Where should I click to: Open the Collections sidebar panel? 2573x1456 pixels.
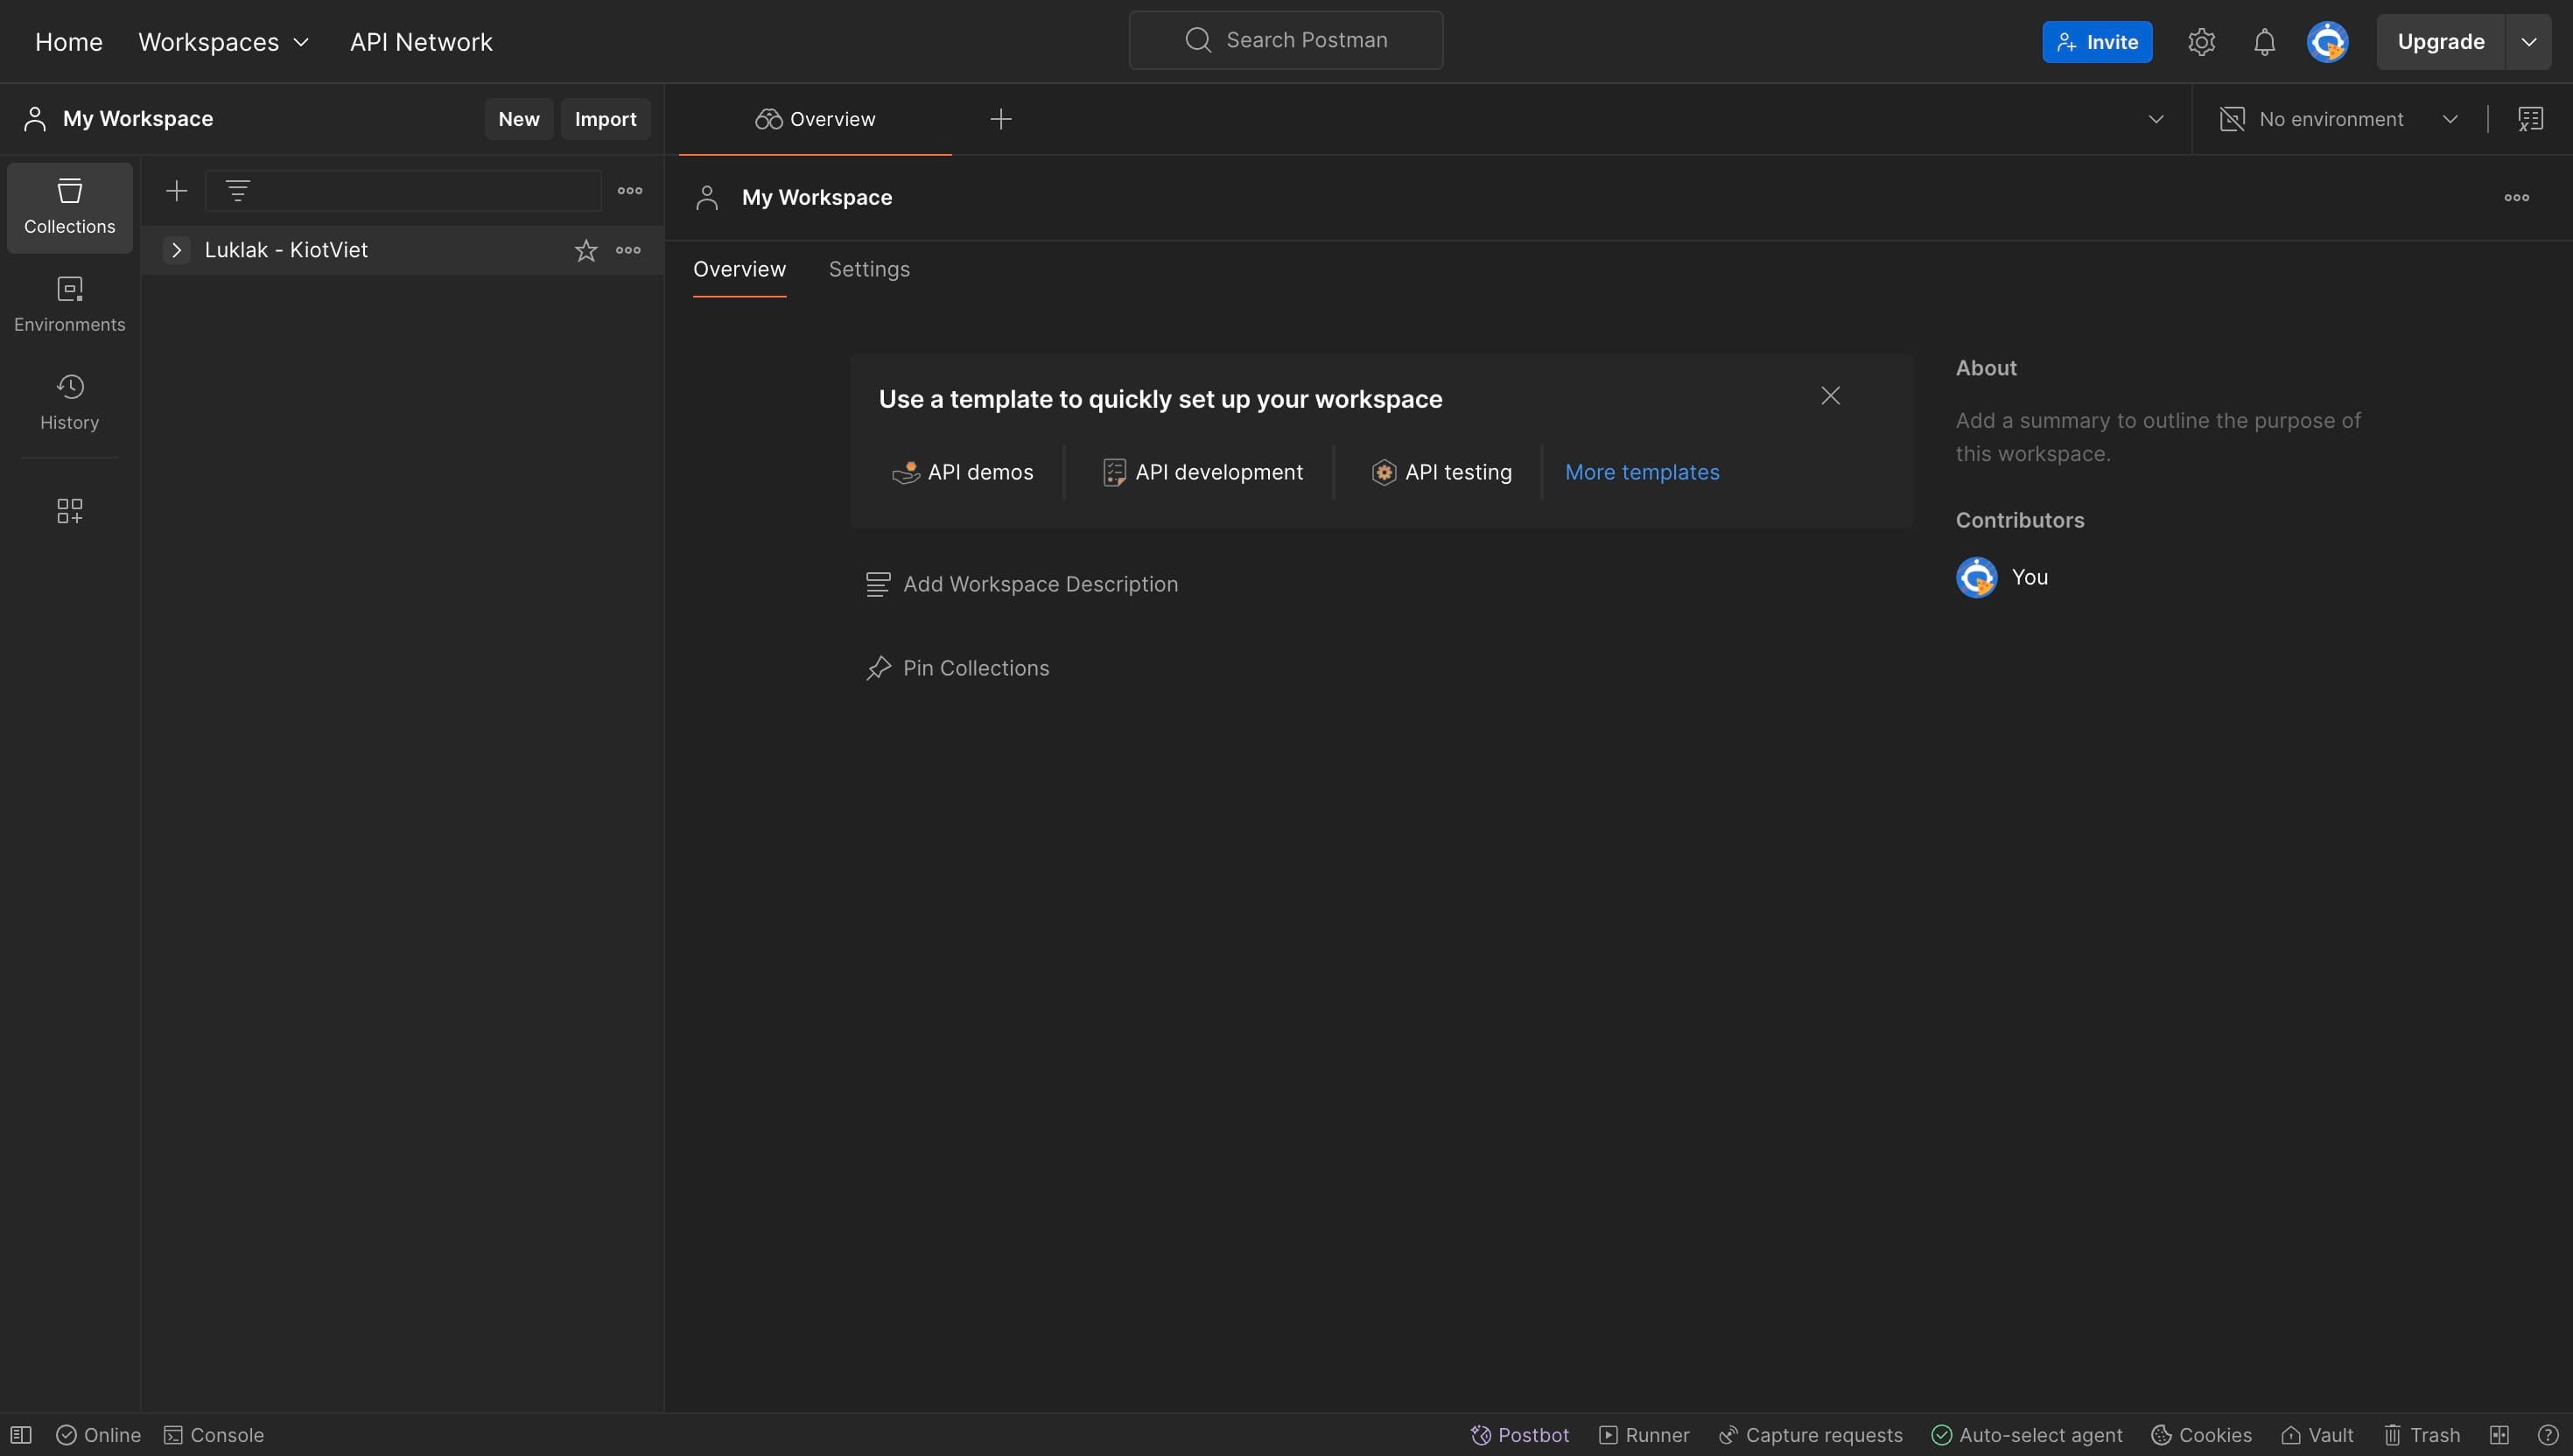pos(69,206)
